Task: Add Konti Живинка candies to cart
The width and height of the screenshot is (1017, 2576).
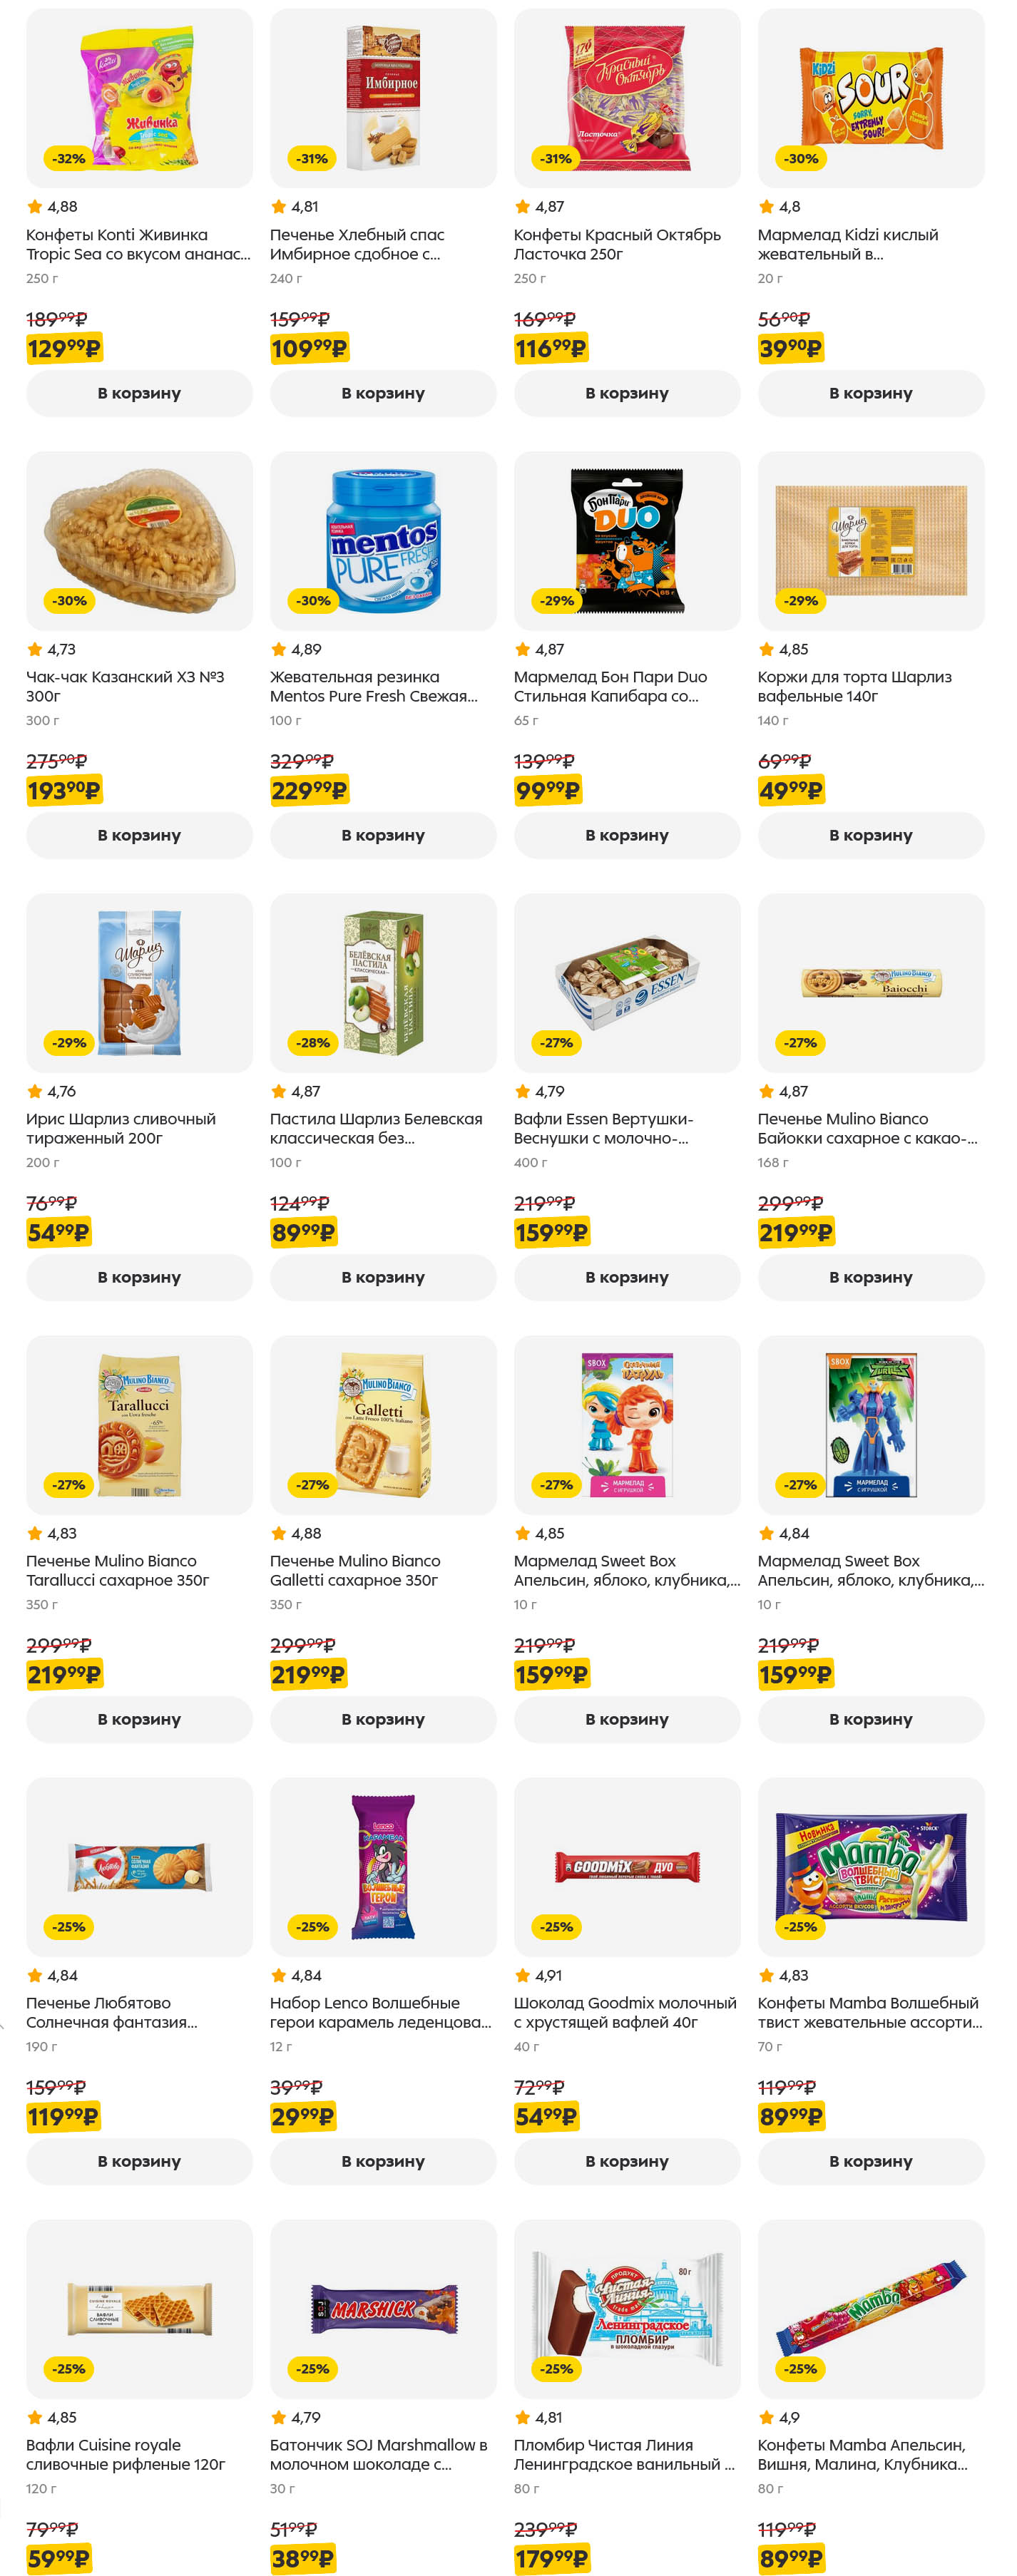Action: [139, 393]
